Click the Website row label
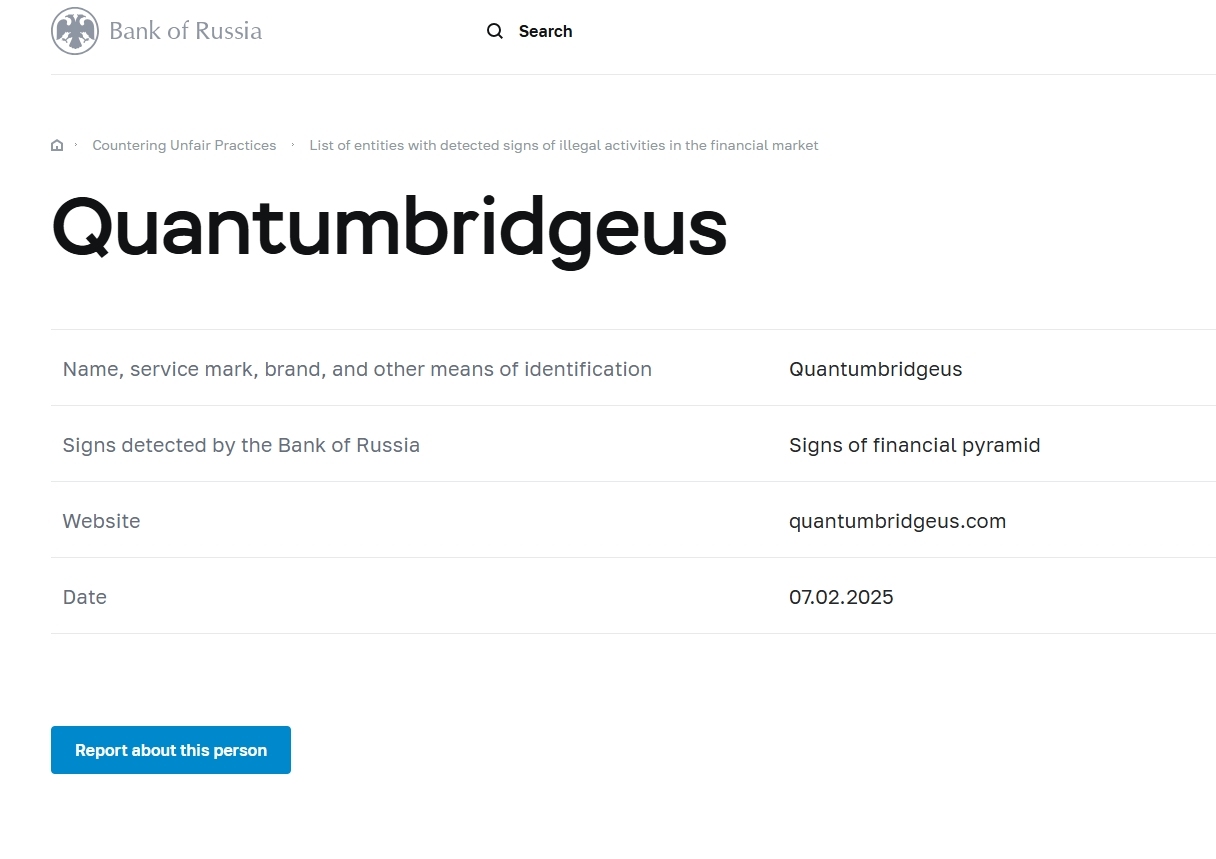This screenshot has height=859, width=1216. pyautogui.click(x=101, y=521)
